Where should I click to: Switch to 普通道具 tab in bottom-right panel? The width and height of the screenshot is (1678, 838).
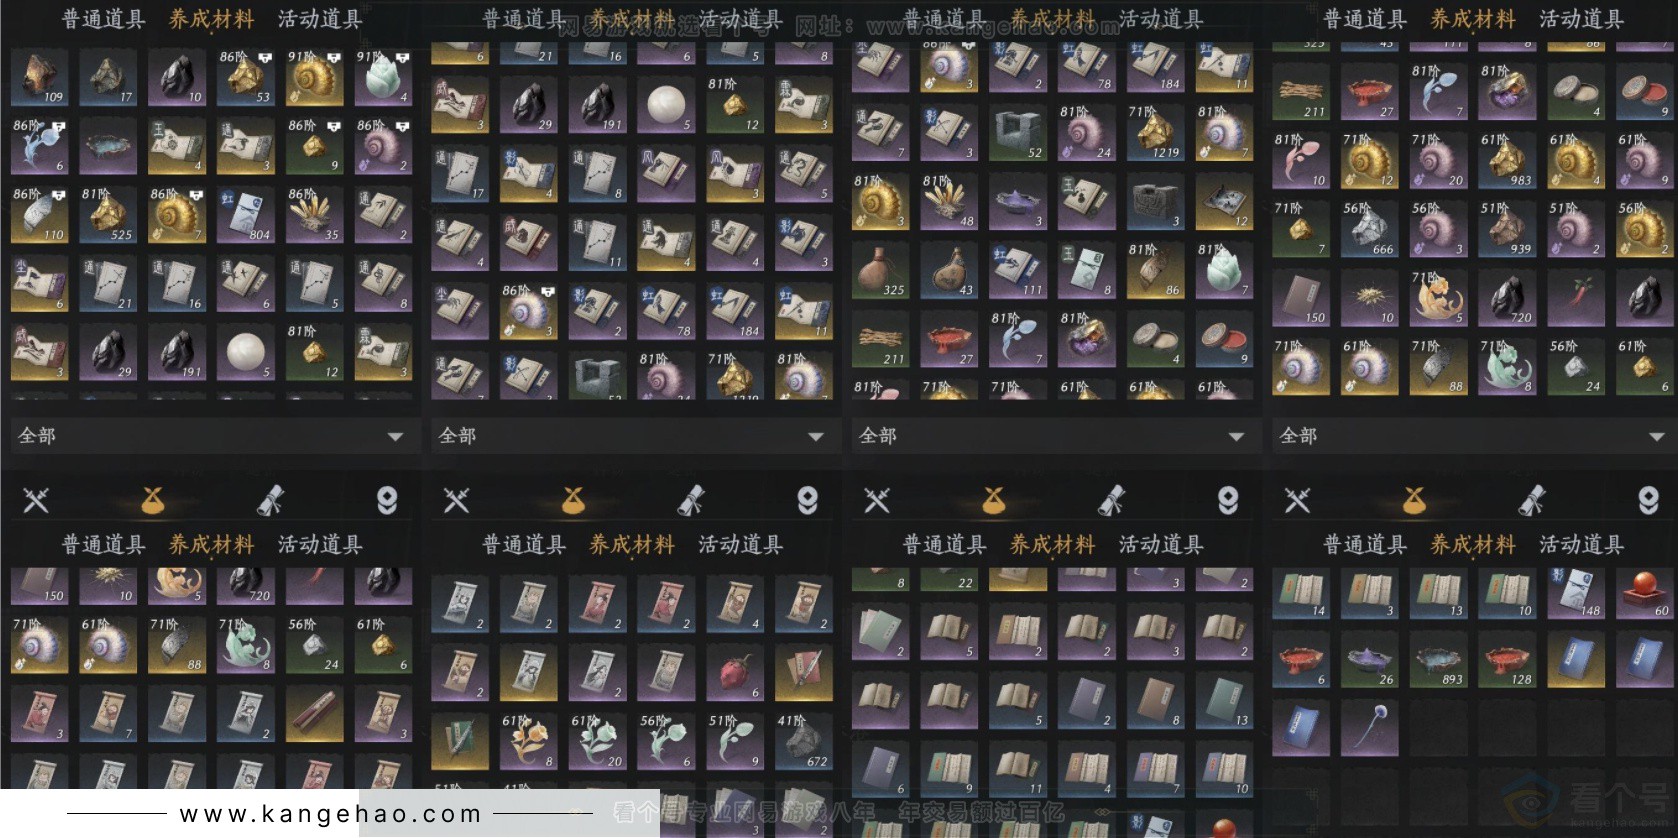(1365, 544)
